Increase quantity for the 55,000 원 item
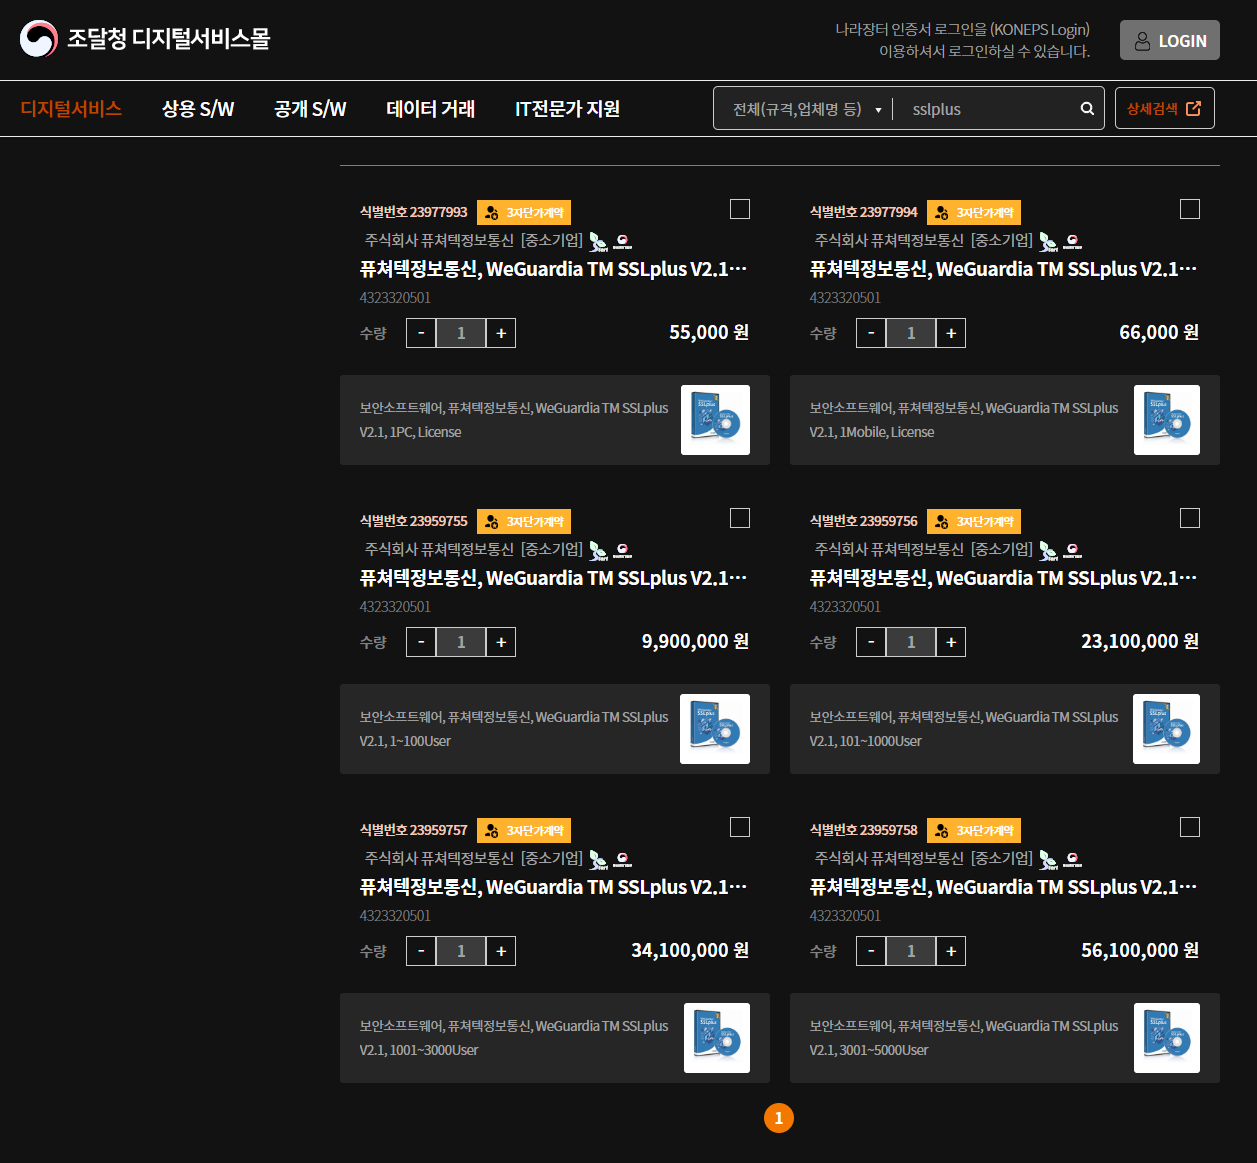The width and height of the screenshot is (1257, 1163). 501,333
